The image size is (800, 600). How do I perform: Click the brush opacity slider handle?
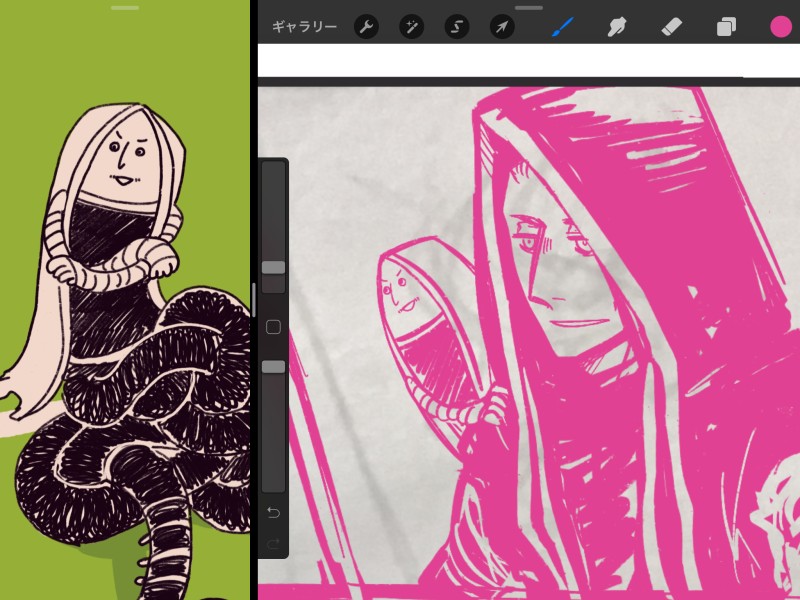click(273, 366)
